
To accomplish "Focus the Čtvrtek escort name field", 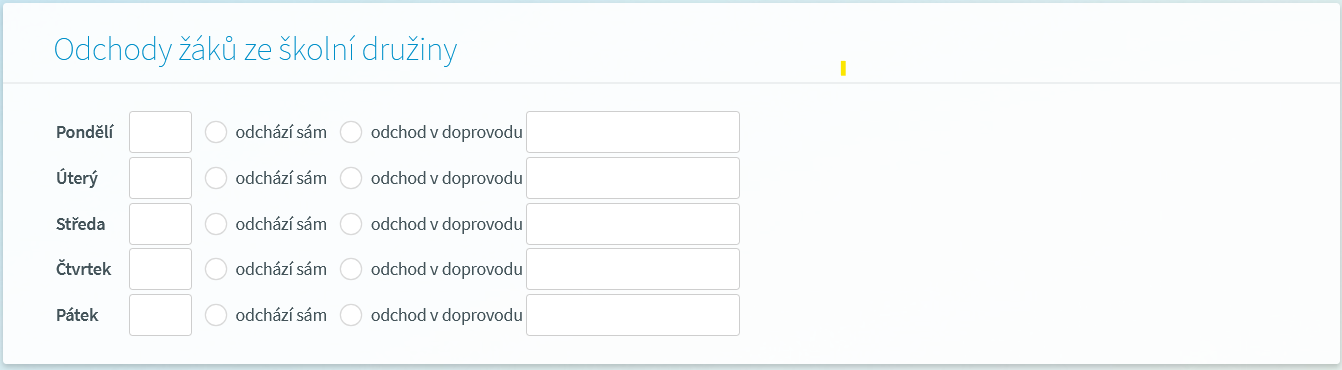I will (x=633, y=269).
